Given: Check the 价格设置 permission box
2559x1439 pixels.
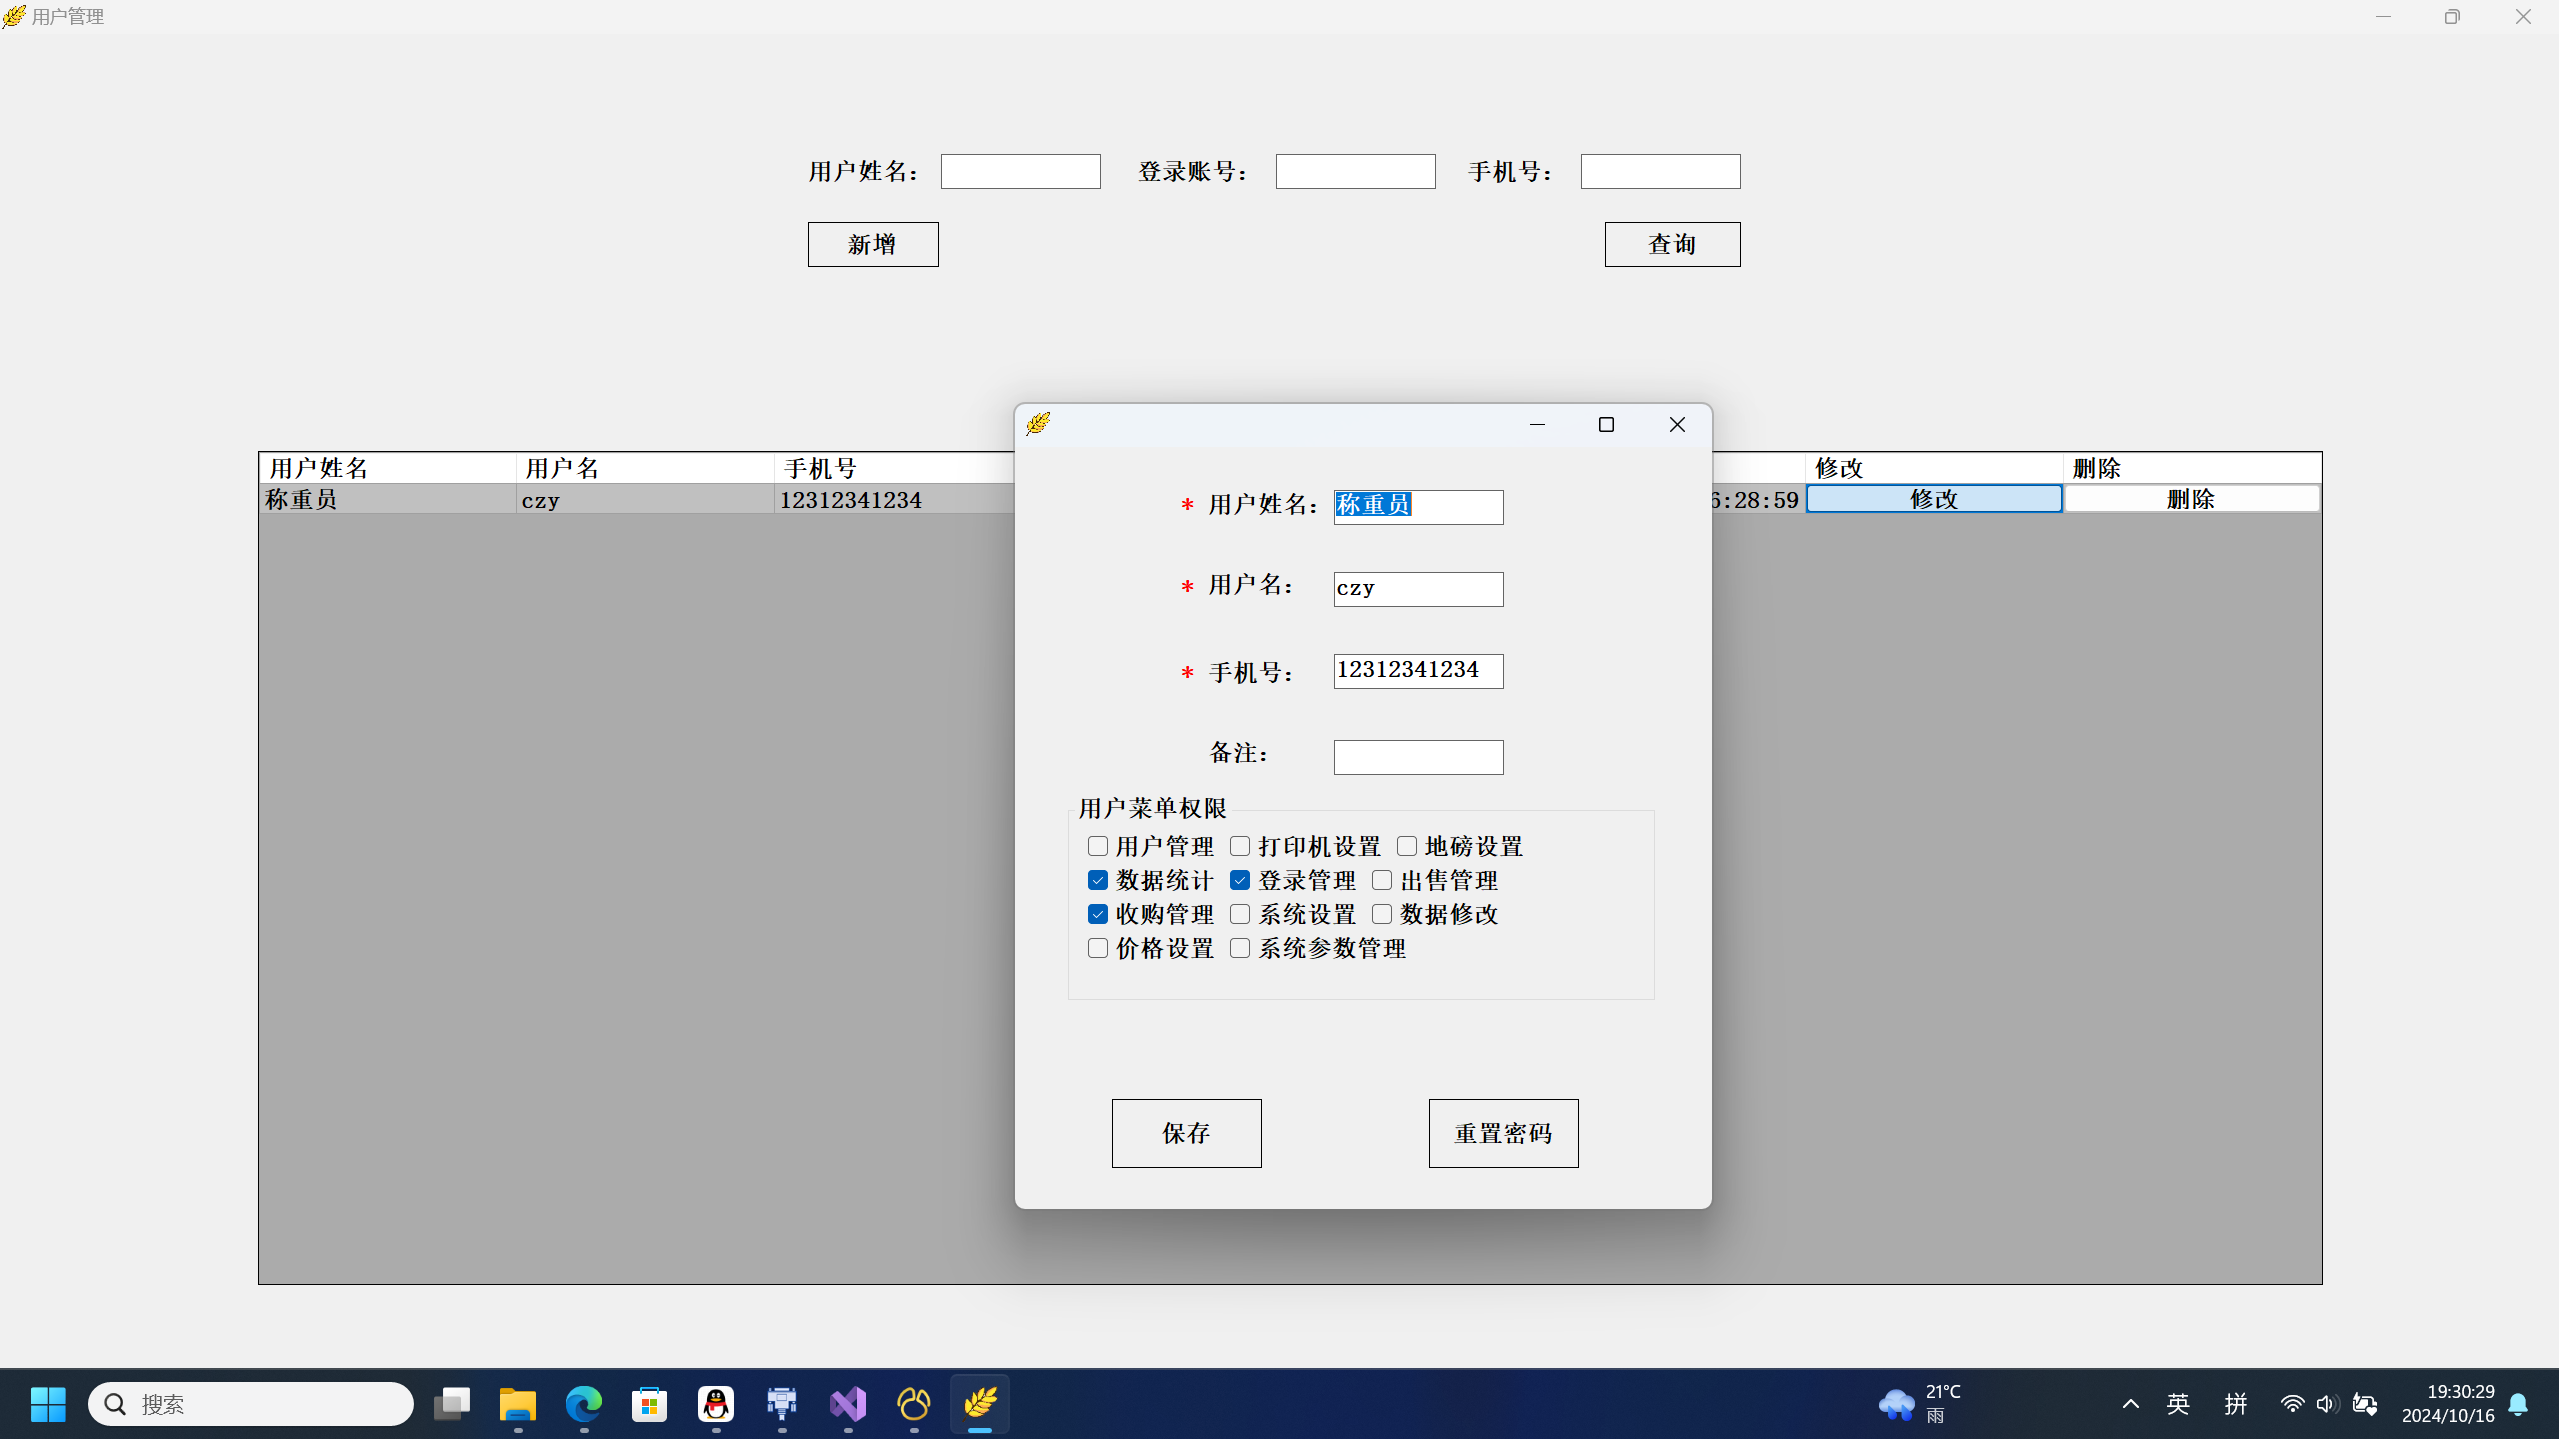Looking at the screenshot, I should (1098, 948).
